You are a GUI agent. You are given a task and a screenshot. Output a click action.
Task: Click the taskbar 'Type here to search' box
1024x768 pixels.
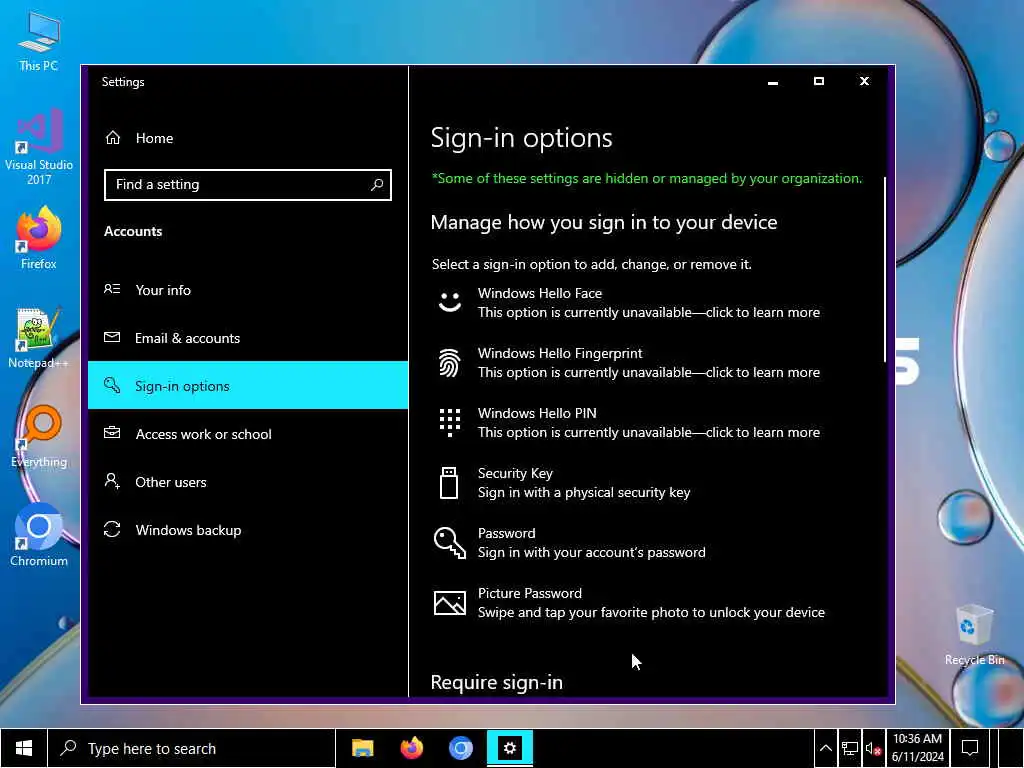(x=191, y=748)
